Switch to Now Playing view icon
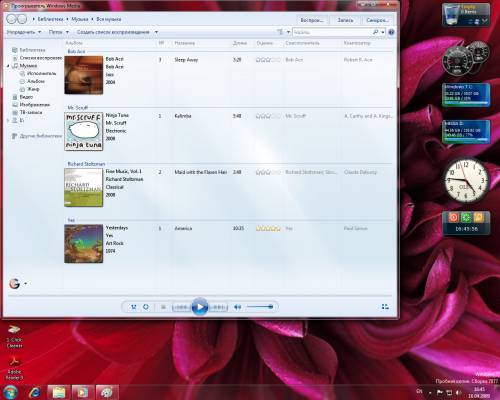This screenshot has width=500, height=400. [x=385, y=307]
